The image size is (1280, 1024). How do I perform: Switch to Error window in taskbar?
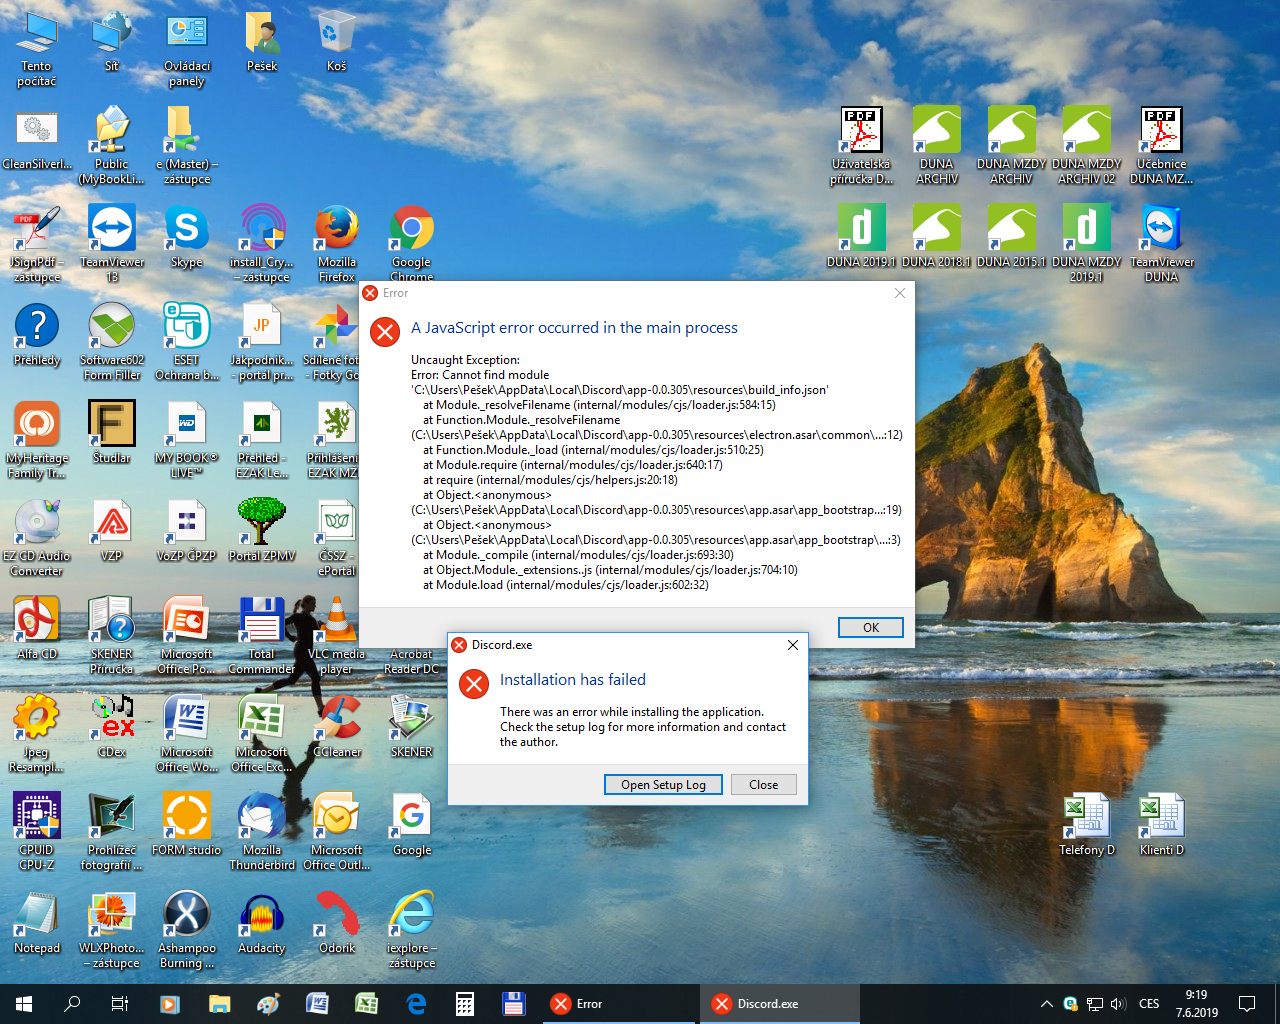click(620, 1004)
